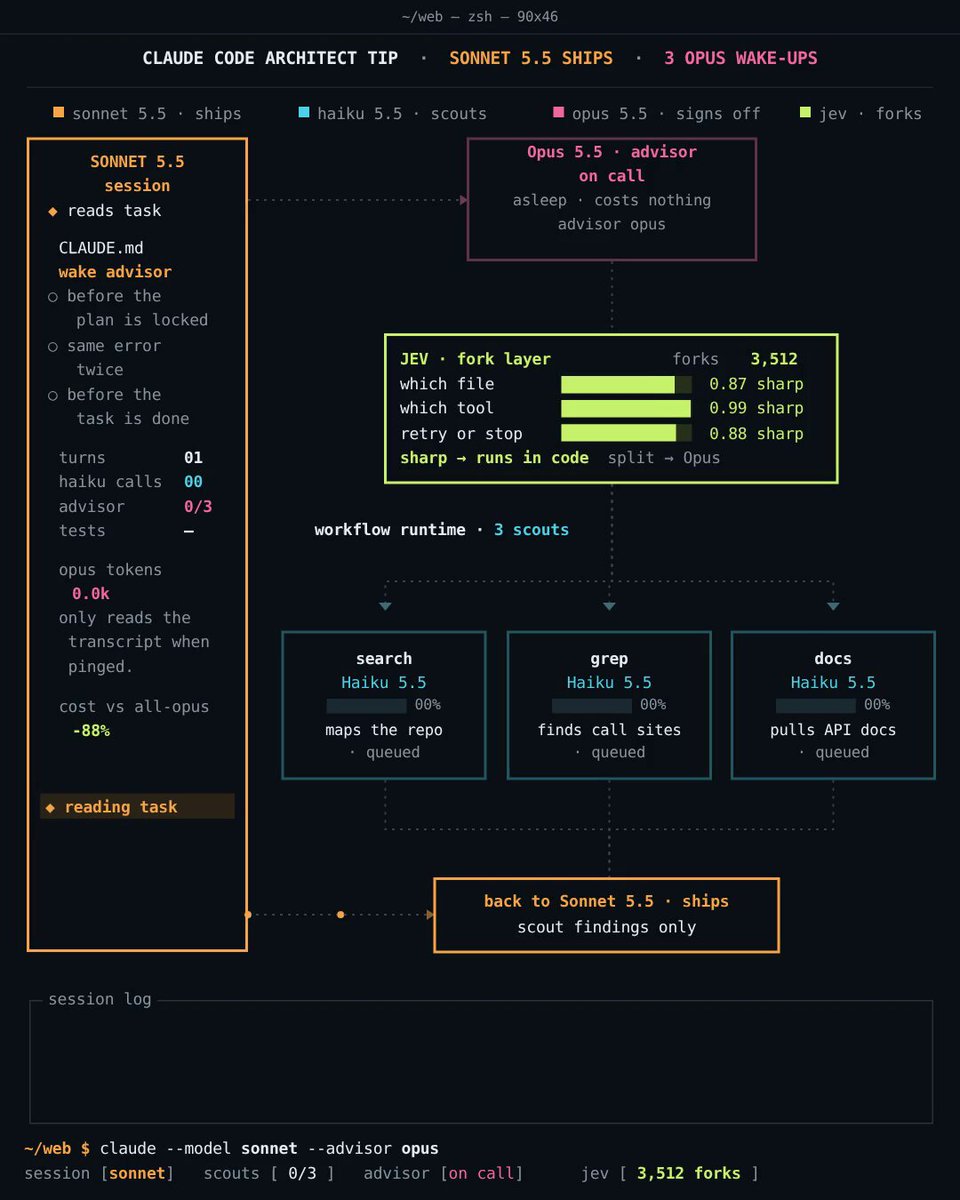The image size is (960, 1200).
Task: Click the "3 OPUS WAKE-UPS" header label
Action: pyautogui.click(x=741, y=58)
